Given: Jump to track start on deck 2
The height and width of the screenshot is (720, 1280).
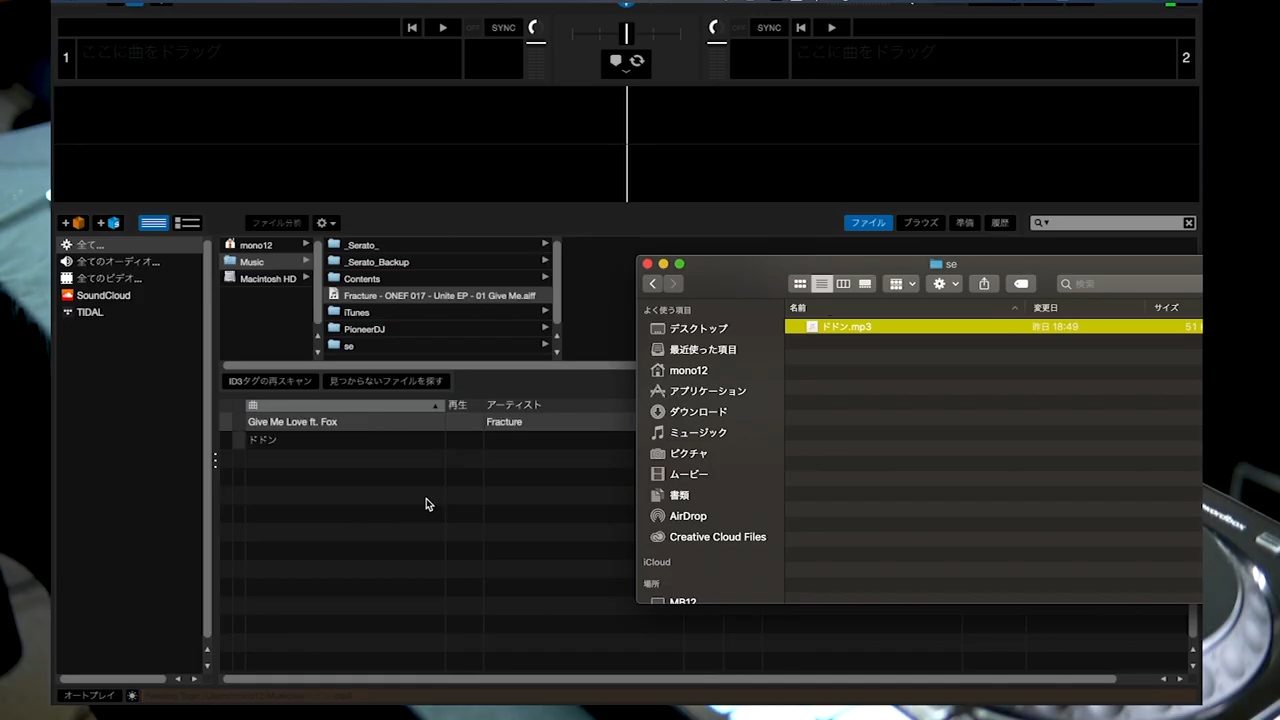Looking at the screenshot, I should coord(802,28).
